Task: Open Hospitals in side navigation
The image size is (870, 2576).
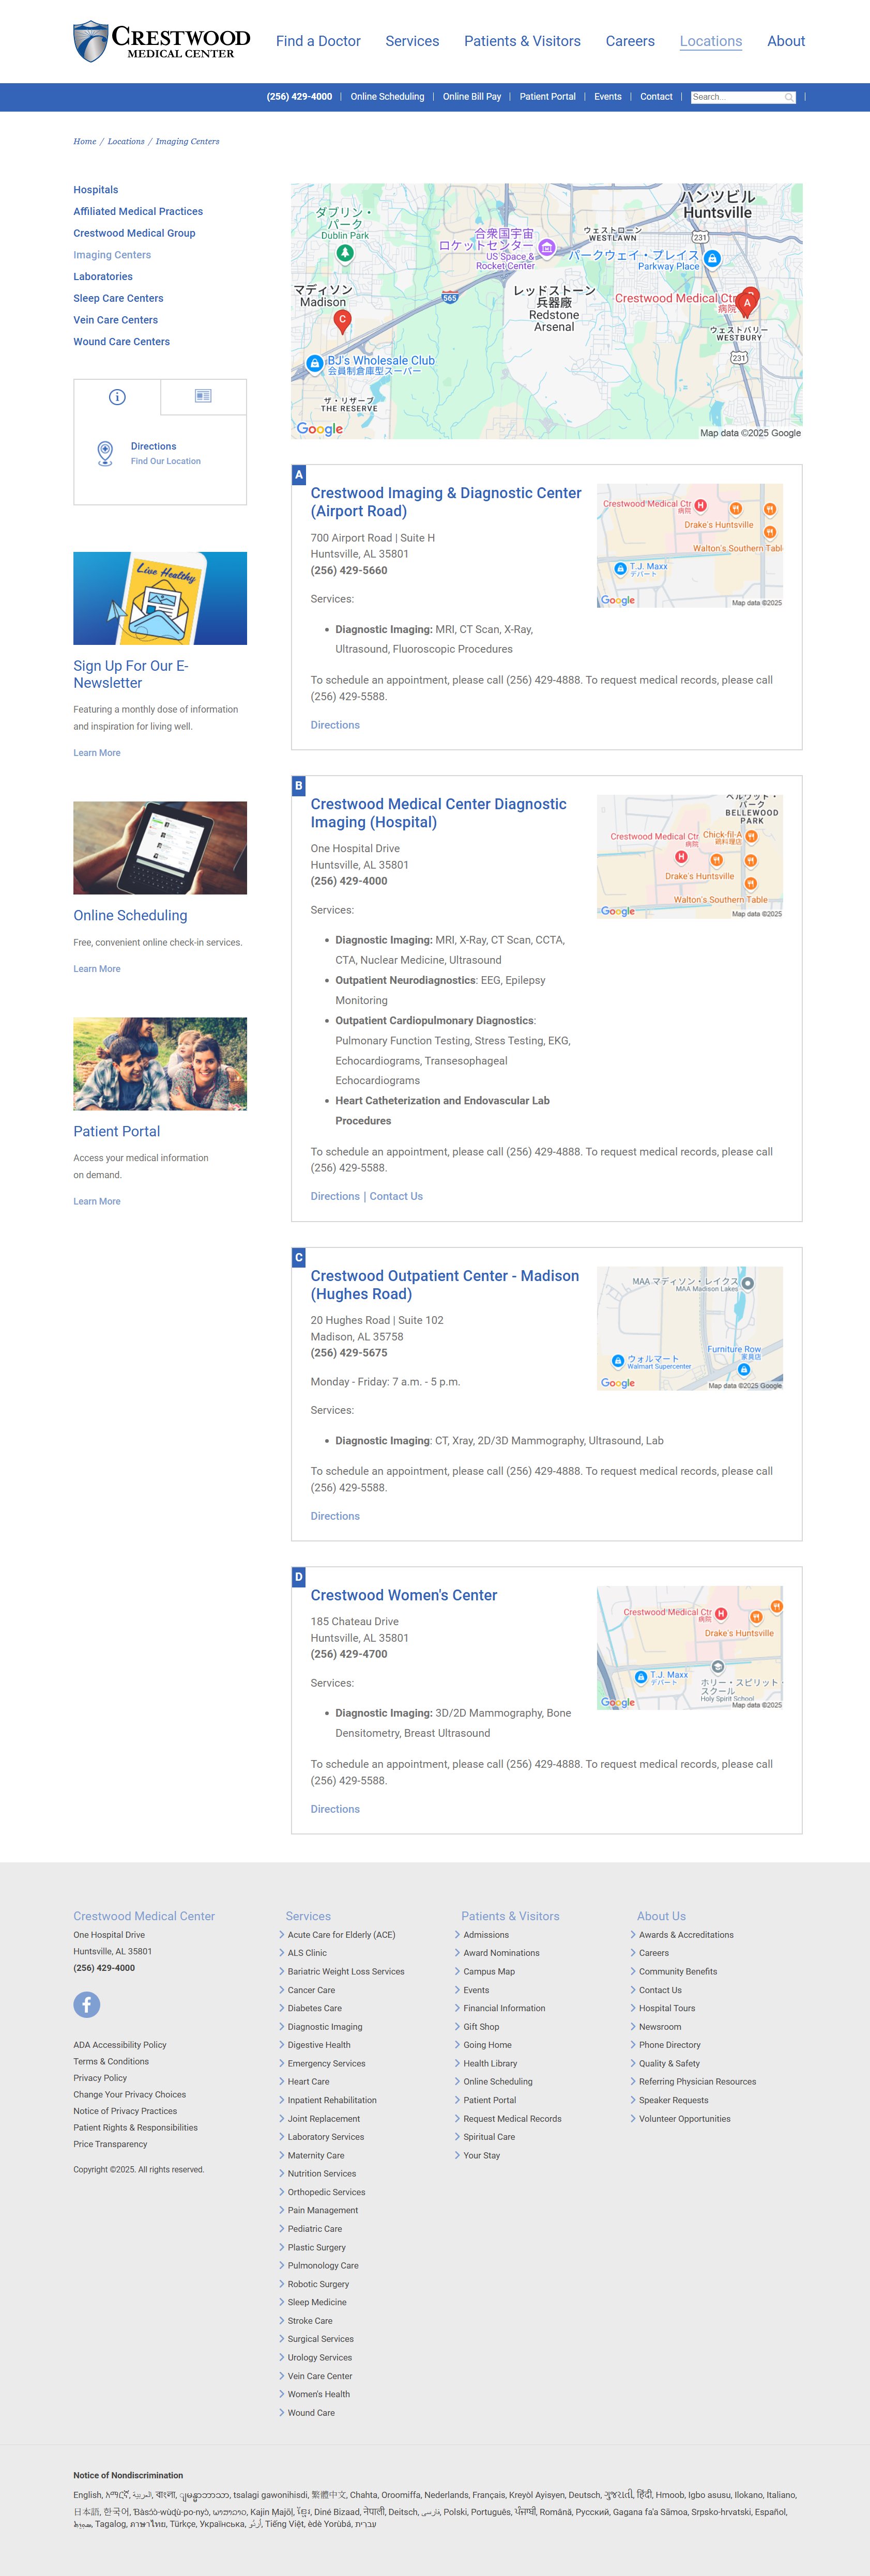Action: click(96, 190)
